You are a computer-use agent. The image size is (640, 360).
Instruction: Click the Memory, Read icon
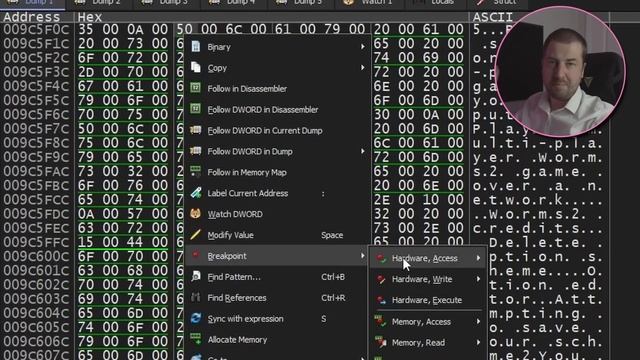[381, 342]
